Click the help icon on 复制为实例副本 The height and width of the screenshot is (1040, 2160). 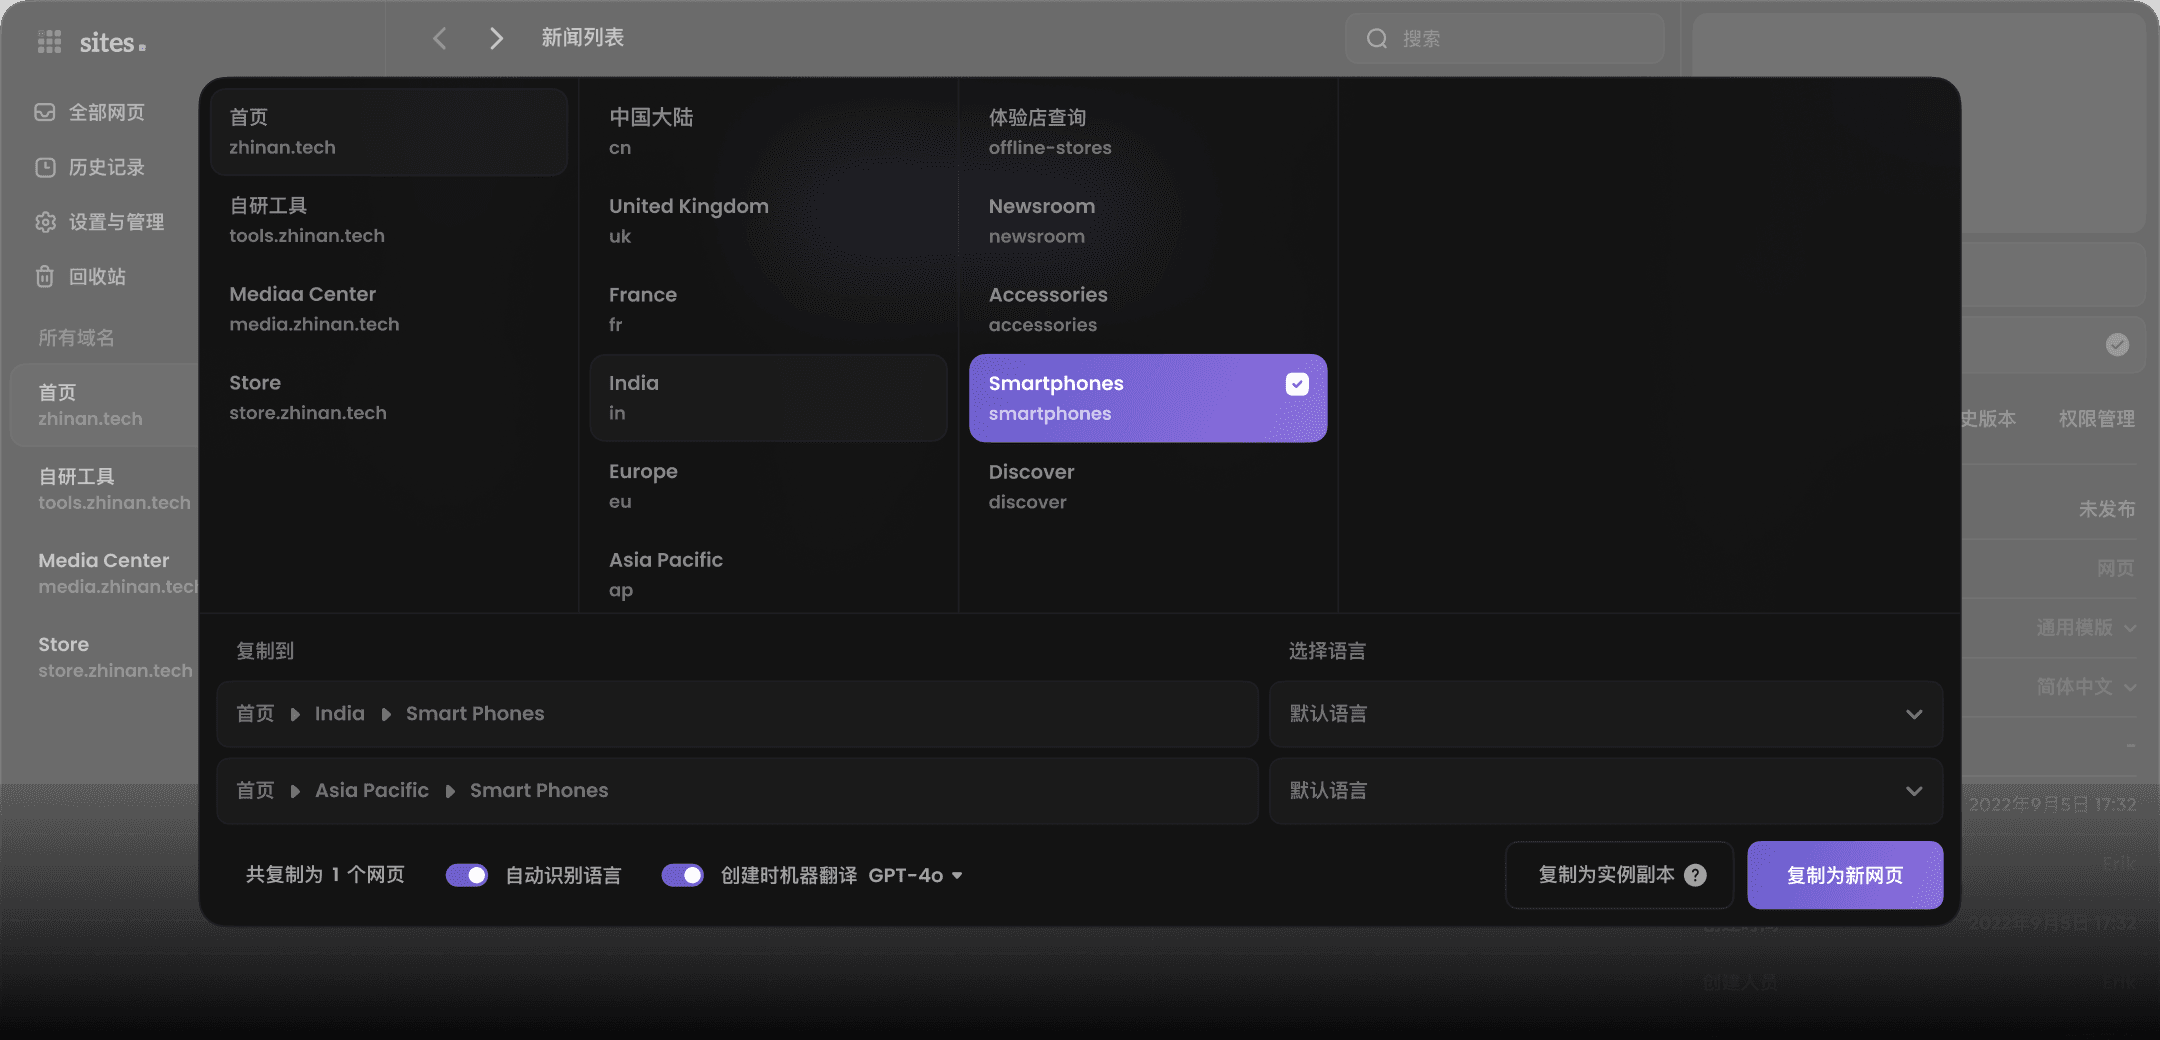(x=1695, y=875)
